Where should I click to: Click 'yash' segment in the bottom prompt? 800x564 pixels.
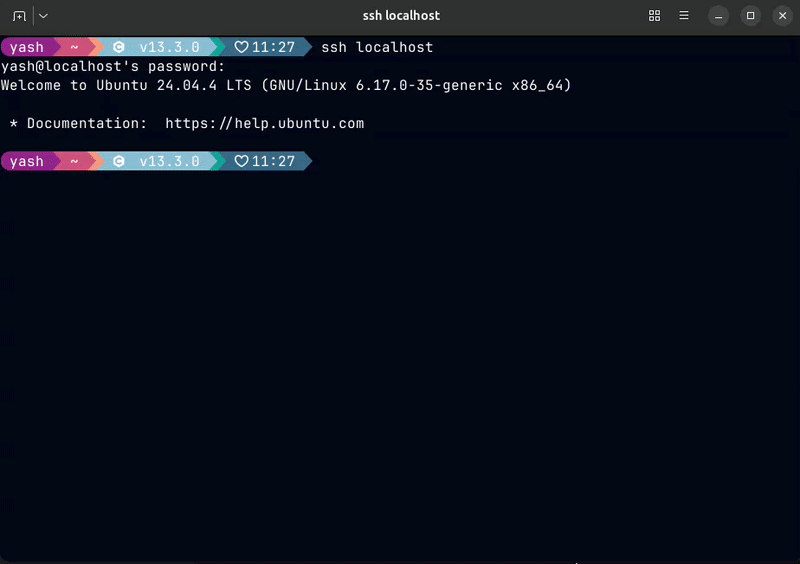[x=27, y=162]
